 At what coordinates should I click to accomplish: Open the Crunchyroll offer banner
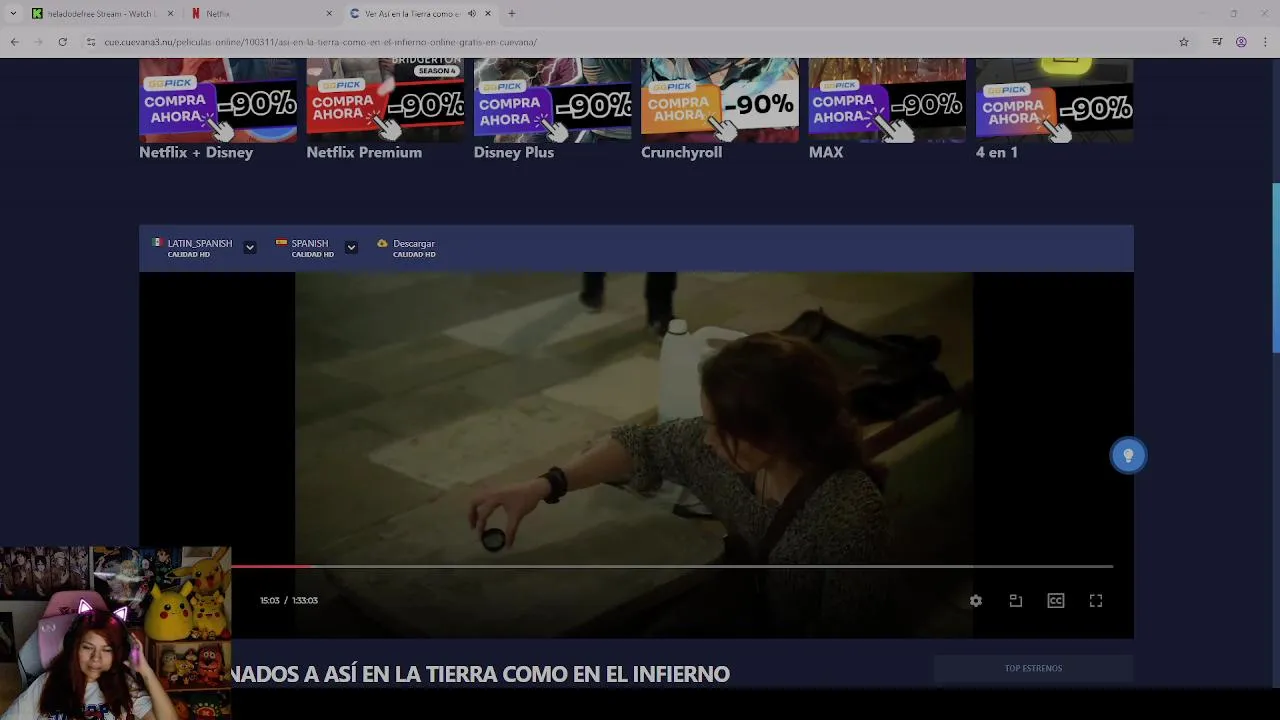point(720,100)
